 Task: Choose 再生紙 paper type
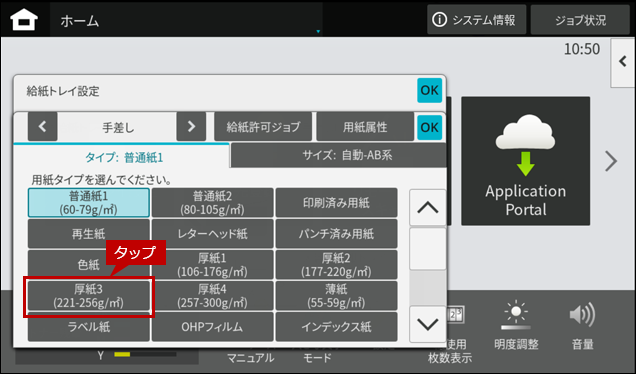(x=88, y=234)
